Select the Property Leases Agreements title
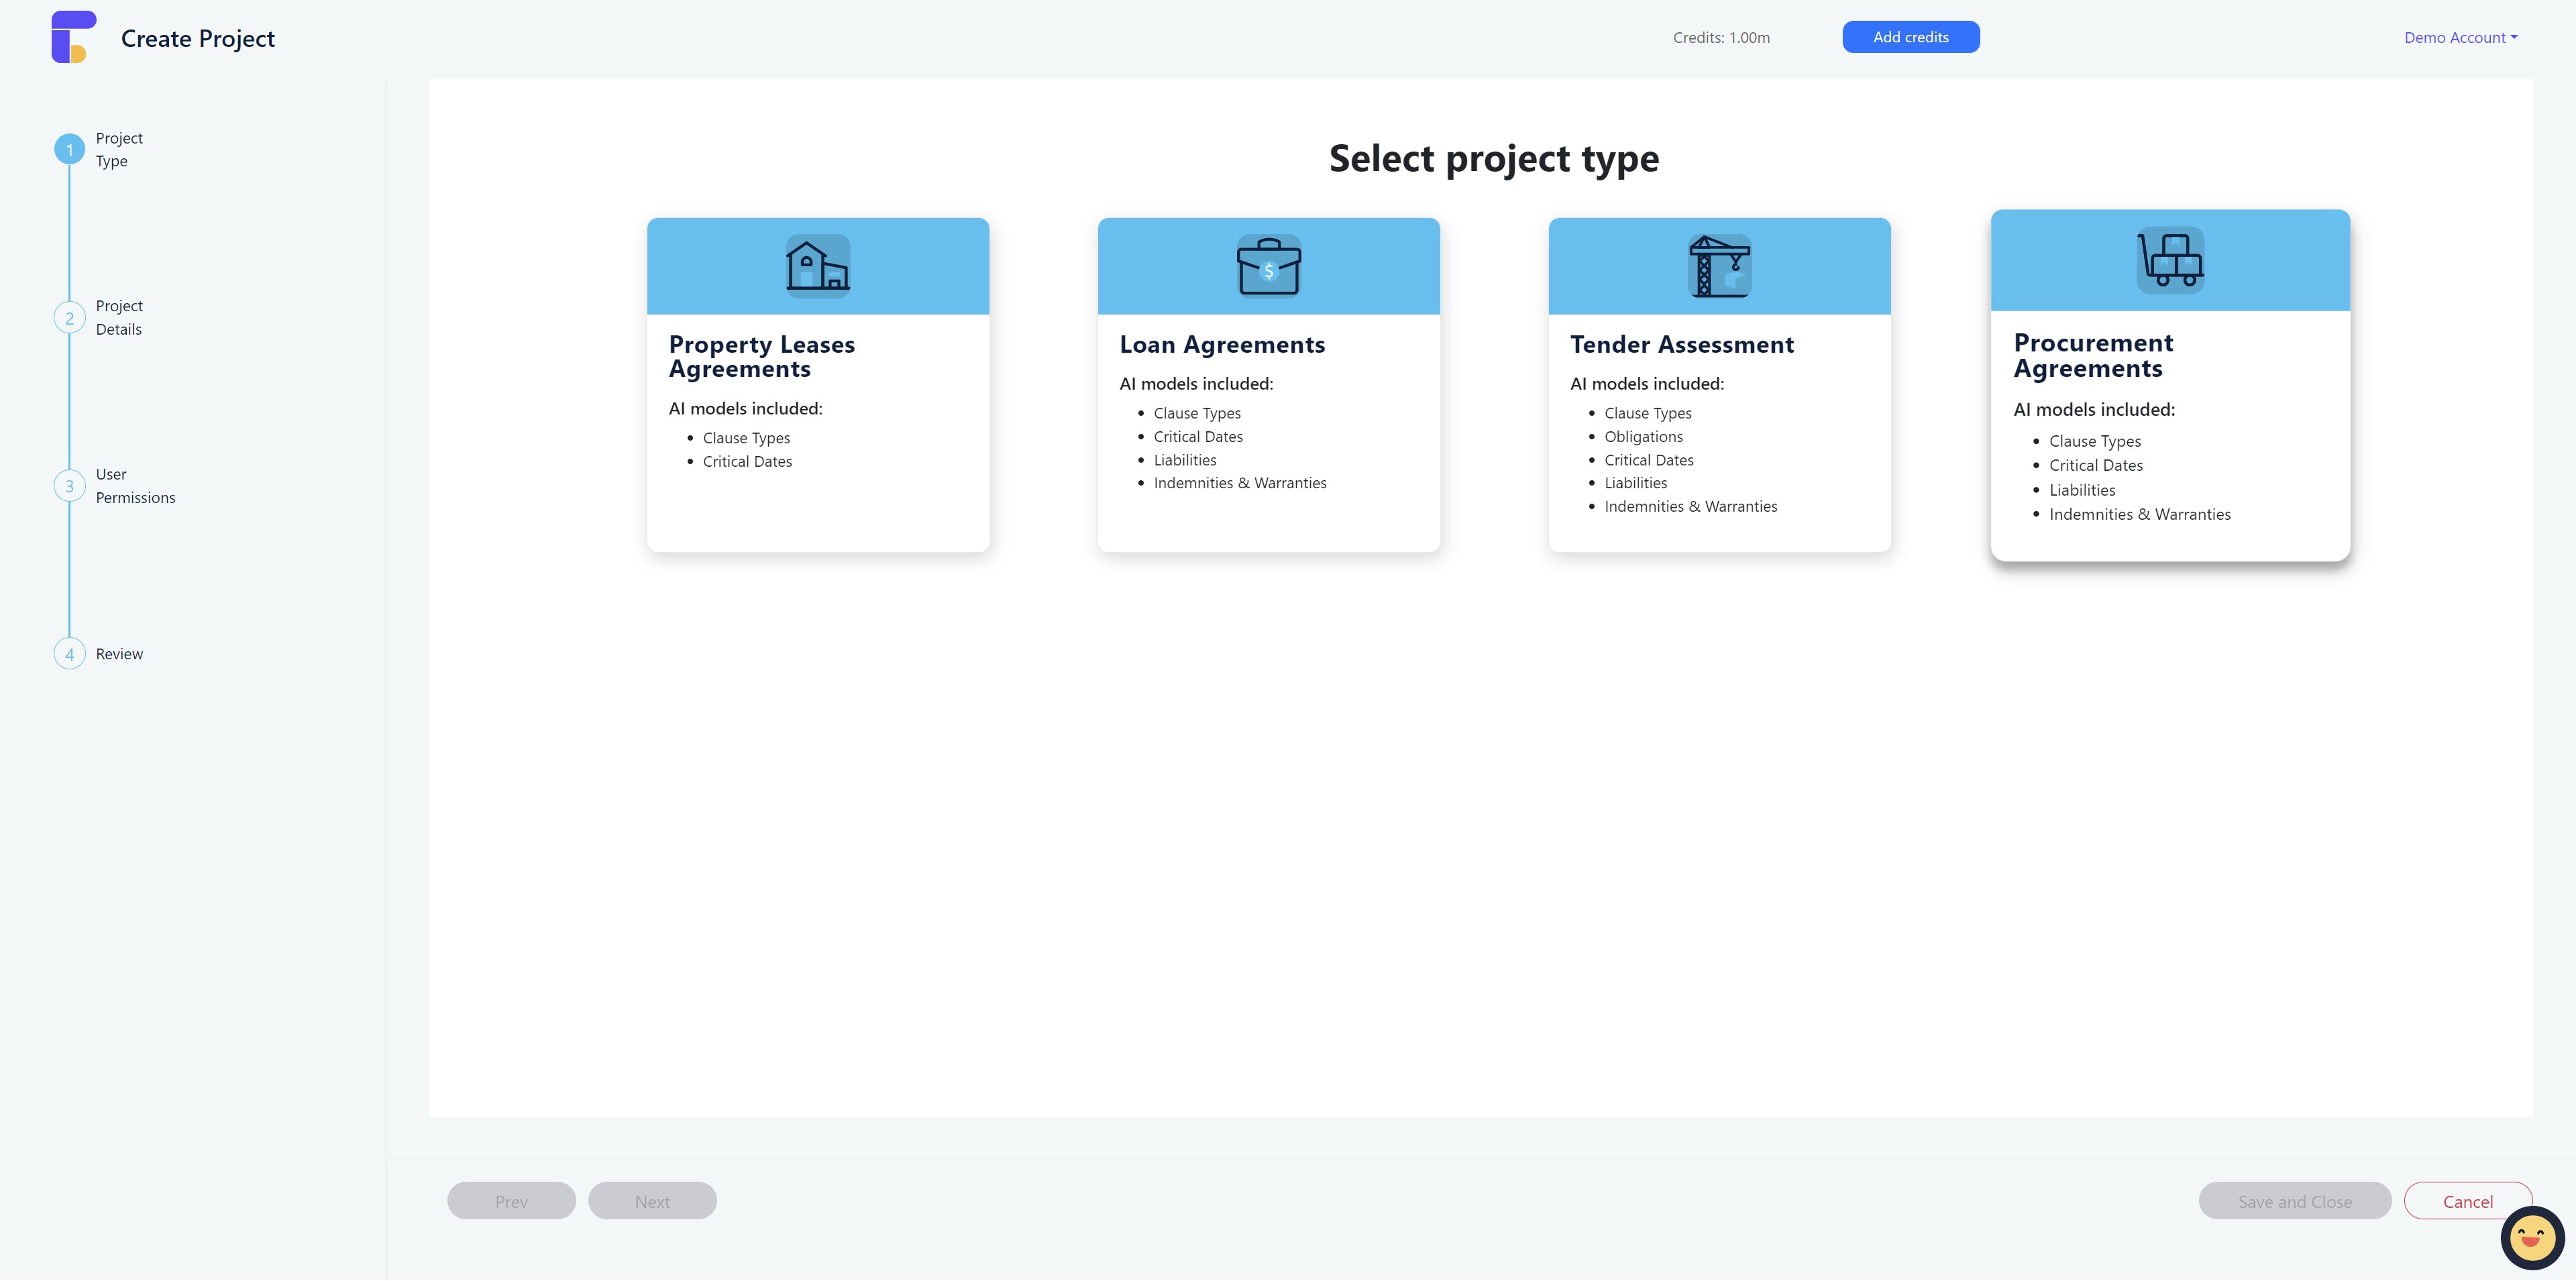This screenshot has height=1281, width=2576. [761, 356]
